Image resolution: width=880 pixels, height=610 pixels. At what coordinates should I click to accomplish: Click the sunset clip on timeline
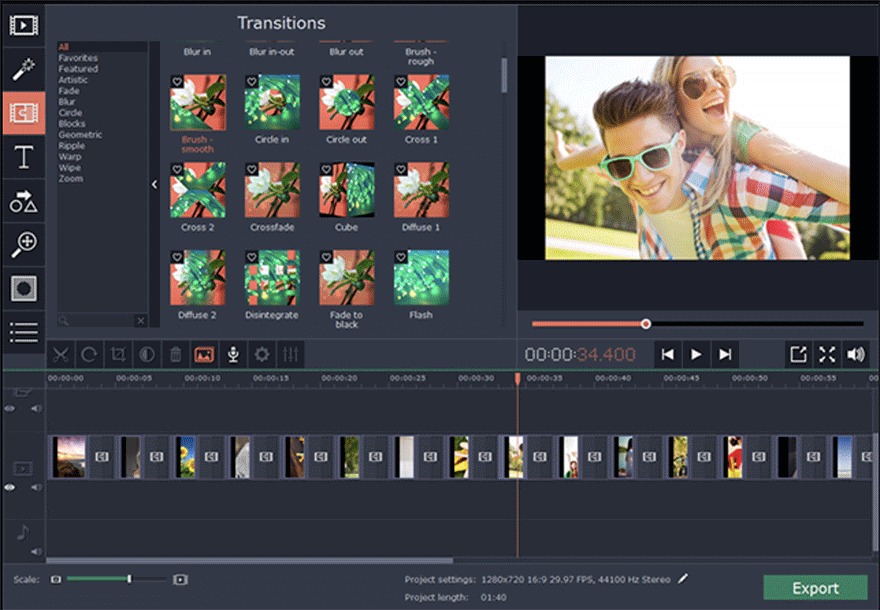click(x=69, y=457)
